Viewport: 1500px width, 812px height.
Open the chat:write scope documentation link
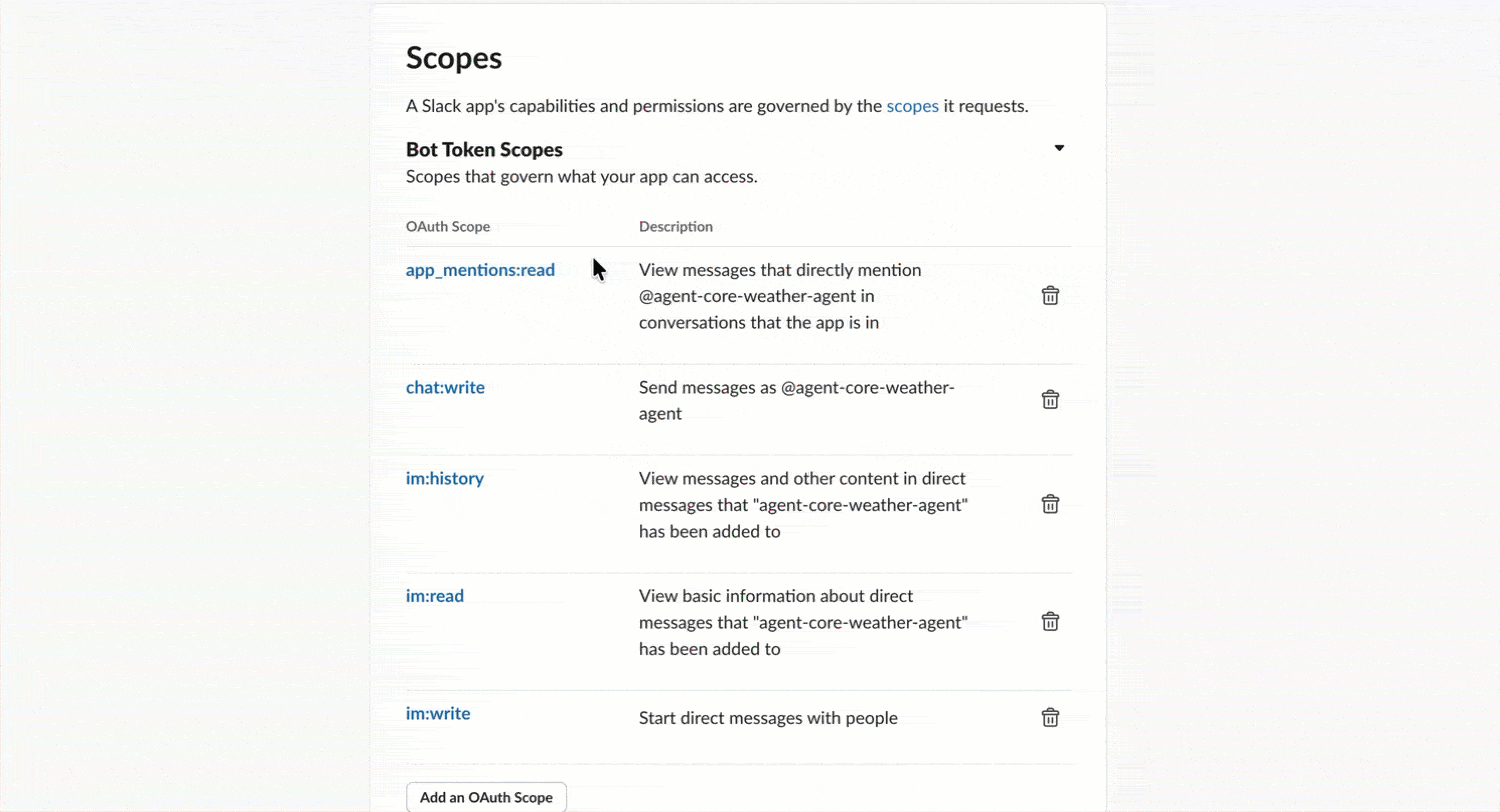click(445, 387)
